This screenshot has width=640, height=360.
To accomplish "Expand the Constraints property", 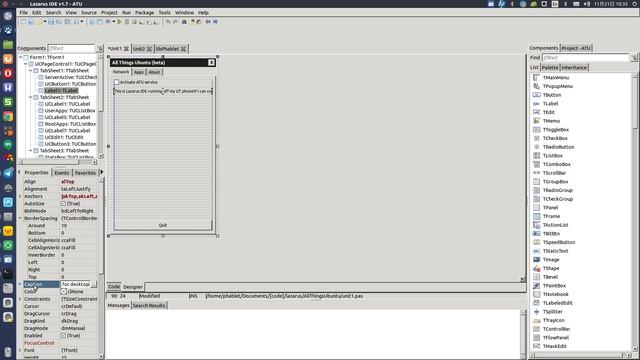I will 20,299.
